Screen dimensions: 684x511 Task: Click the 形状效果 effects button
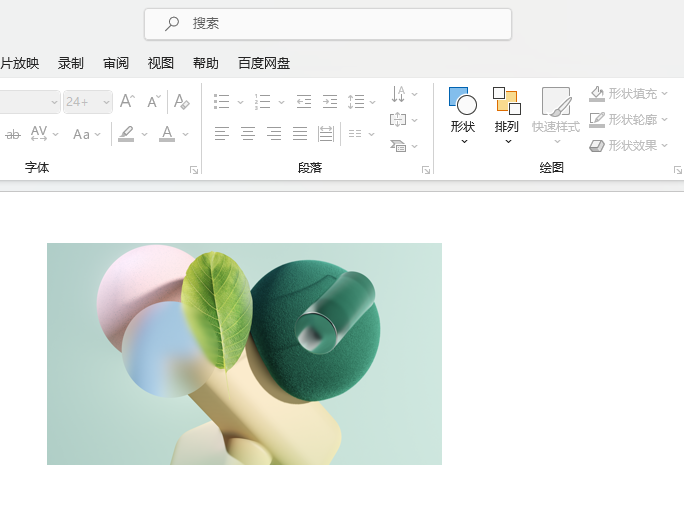click(622, 145)
